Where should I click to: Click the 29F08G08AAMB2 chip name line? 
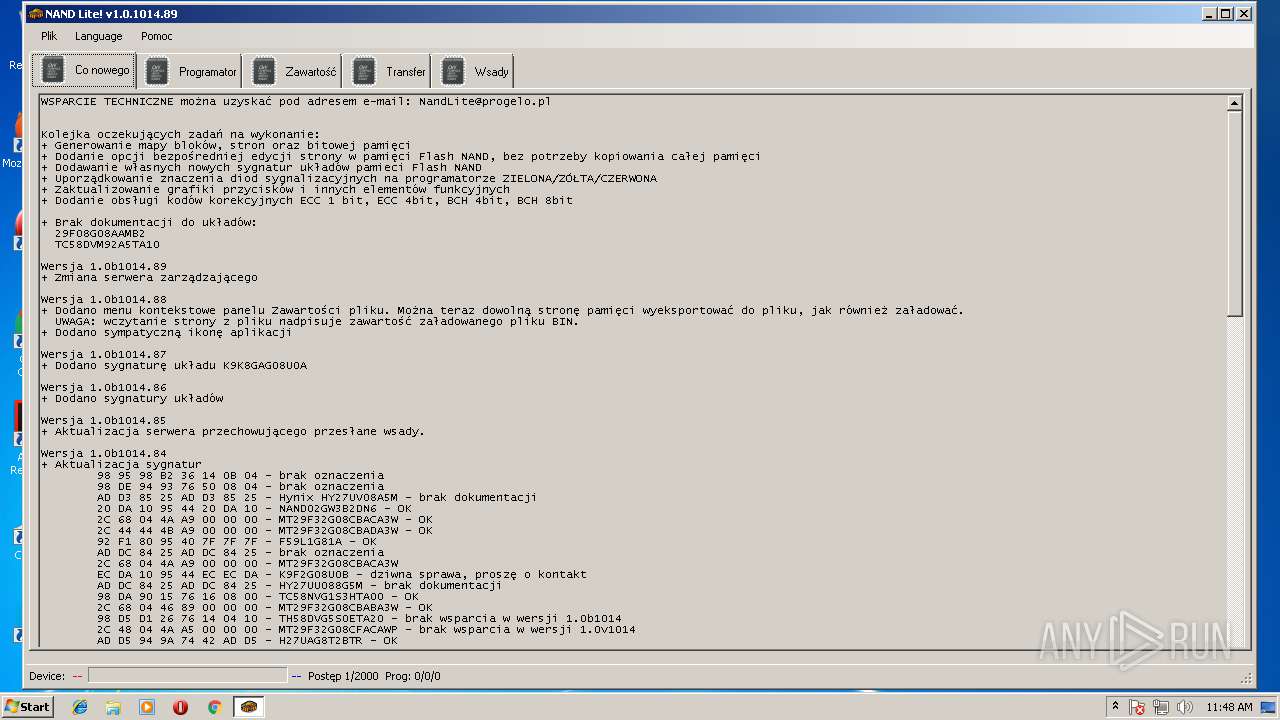coord(100,234)
